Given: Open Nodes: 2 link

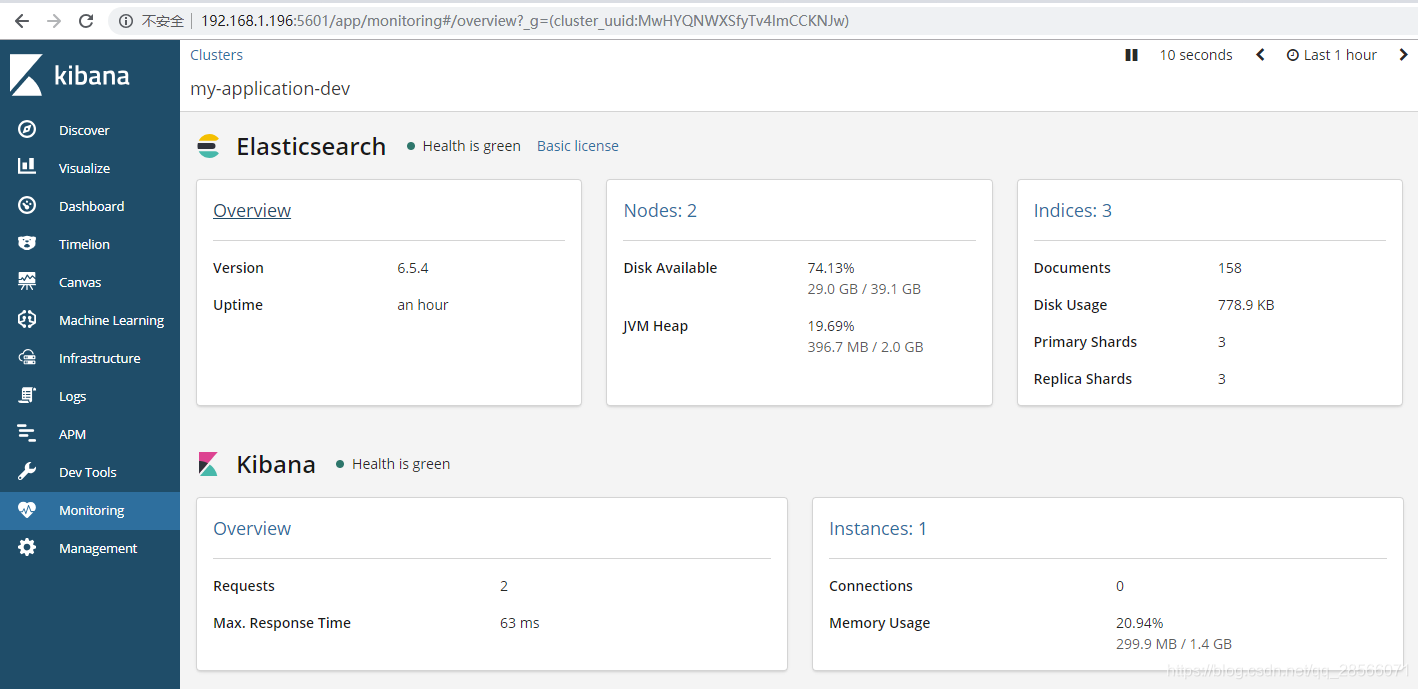Looking at the screenshot, I should tap(660, 210).
